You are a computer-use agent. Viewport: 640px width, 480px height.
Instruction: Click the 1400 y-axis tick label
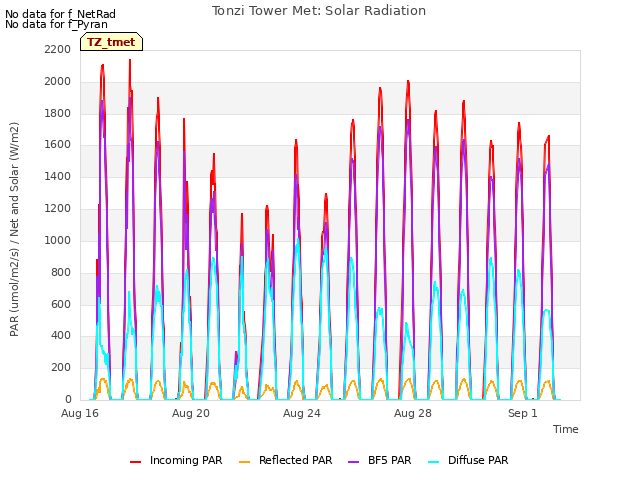pyautogui.click(x=58, y=177)
